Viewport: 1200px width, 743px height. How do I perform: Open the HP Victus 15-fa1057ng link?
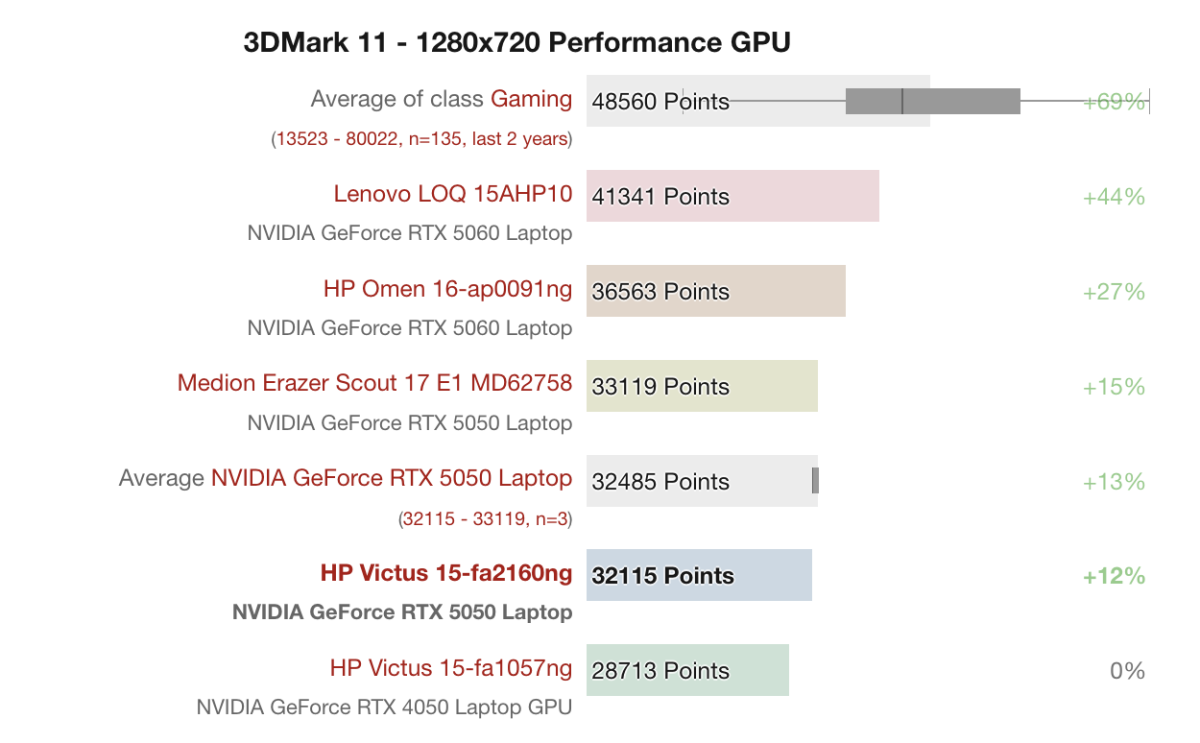[x=450, y=668]
